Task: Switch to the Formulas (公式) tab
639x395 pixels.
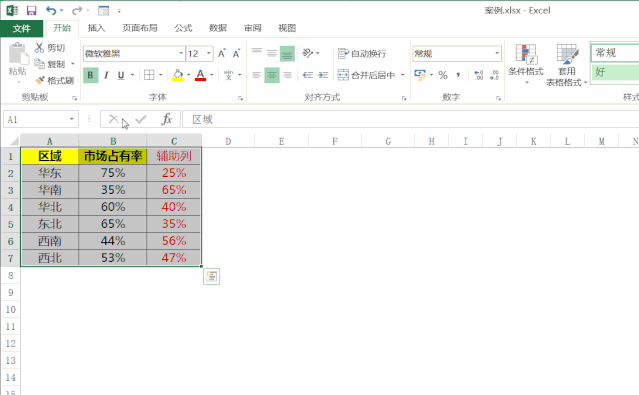Action: click(183, 28)
